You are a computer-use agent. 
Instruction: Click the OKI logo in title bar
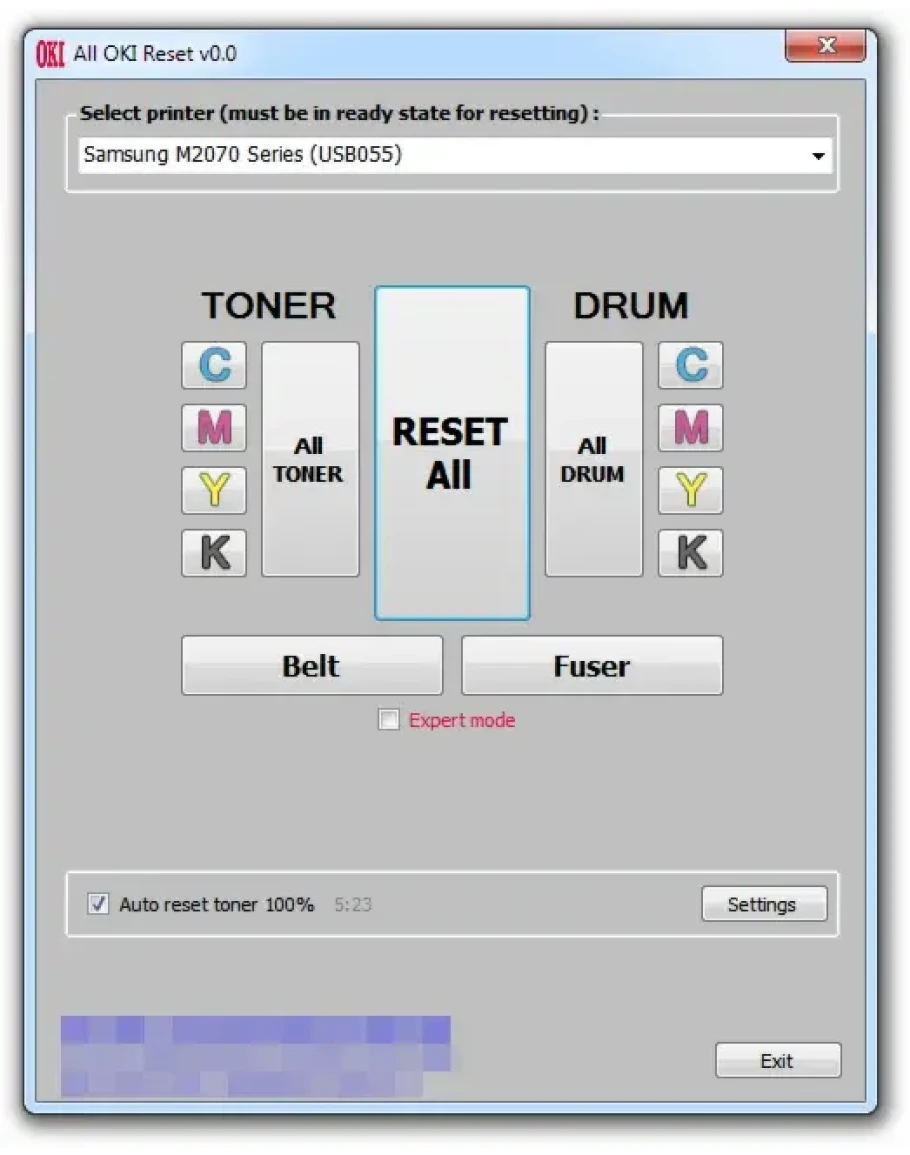tap(50, 54)
